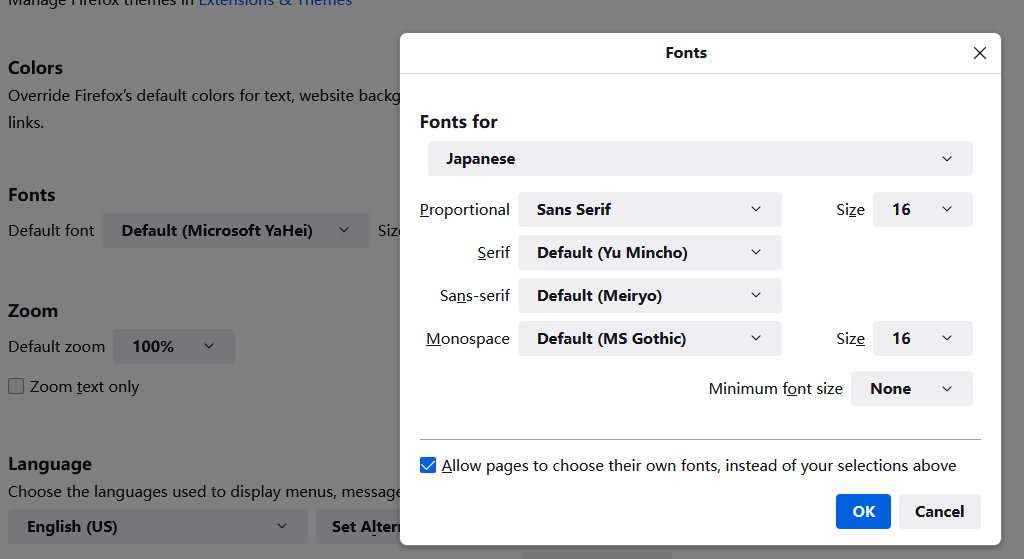This screenshot has height=559, width=1024.
Task: Open the Minimum font size dropdown
Action: pyautogui.click(x=911, y=389)
